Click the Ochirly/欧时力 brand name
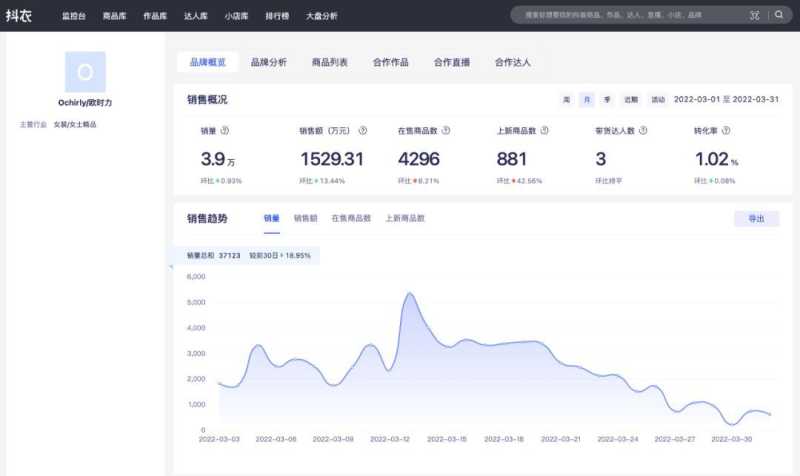The height and width of the screenshot is (476, 800). click(x=85, y=103)
